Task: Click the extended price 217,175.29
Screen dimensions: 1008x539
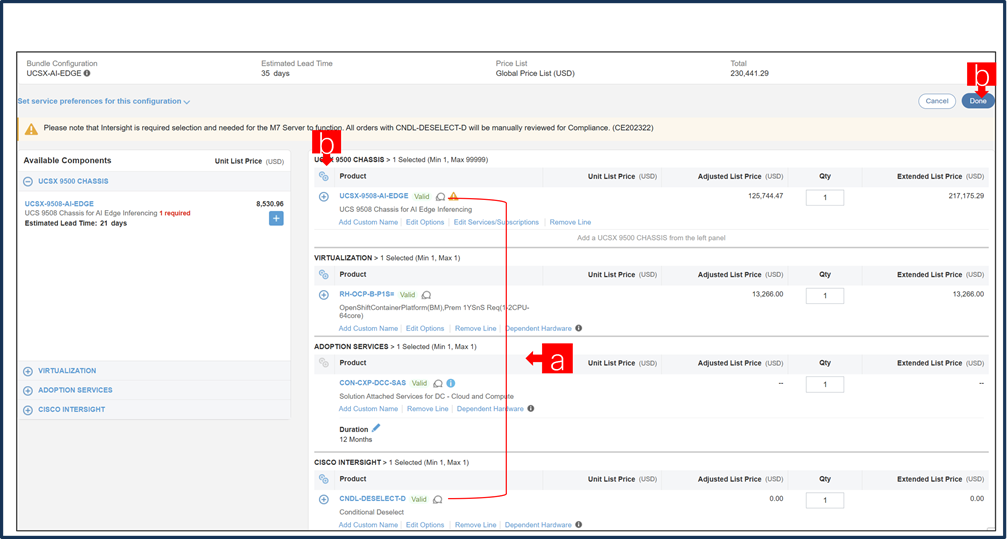Action: click(x=964, y=195)
